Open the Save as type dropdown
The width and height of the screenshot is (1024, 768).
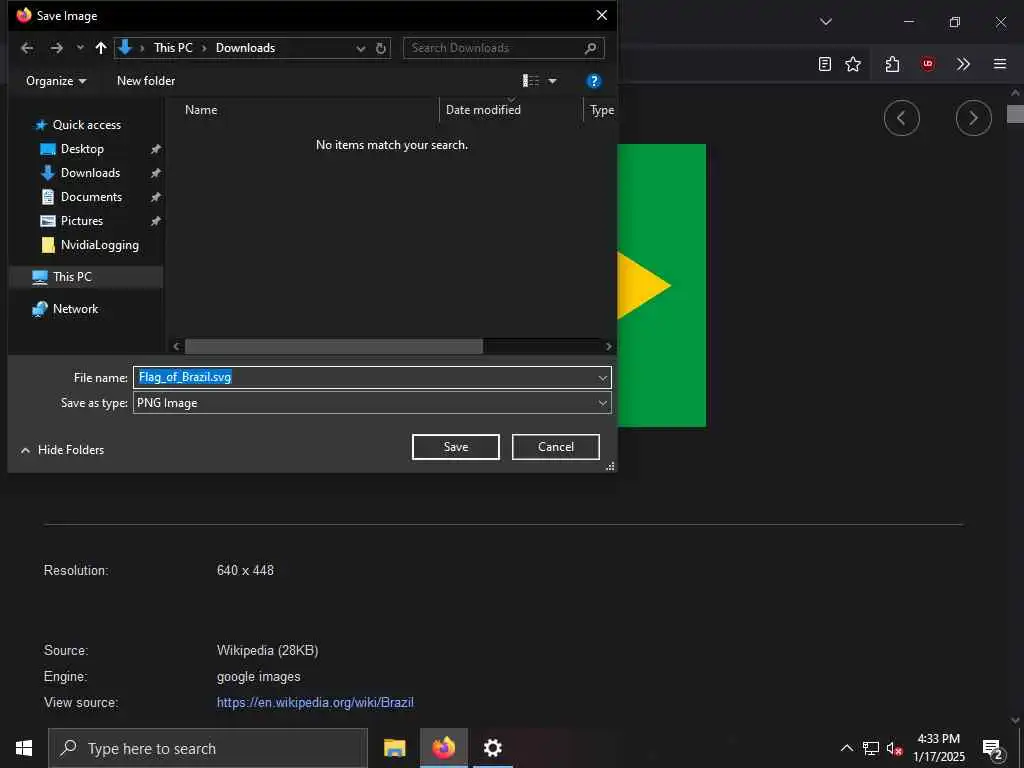(372, 403)
